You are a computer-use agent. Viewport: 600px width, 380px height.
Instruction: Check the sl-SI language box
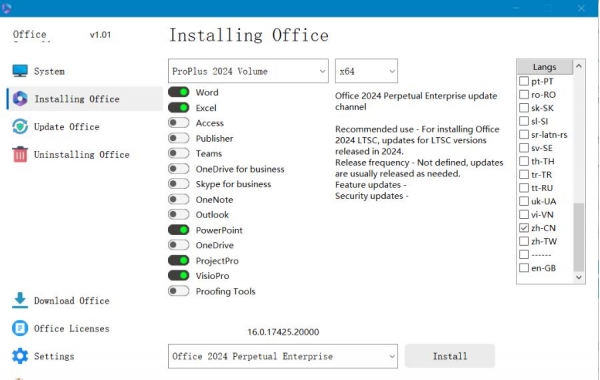524,121
